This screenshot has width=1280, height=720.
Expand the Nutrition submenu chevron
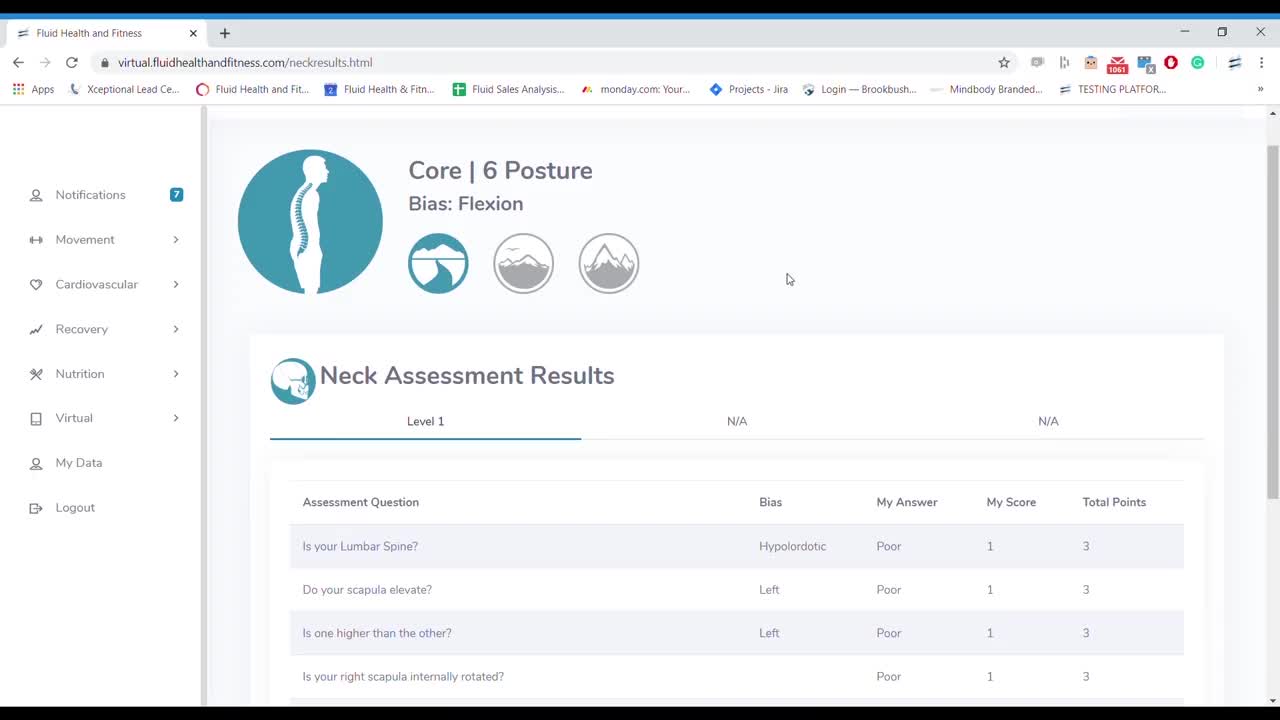point(176,374)
